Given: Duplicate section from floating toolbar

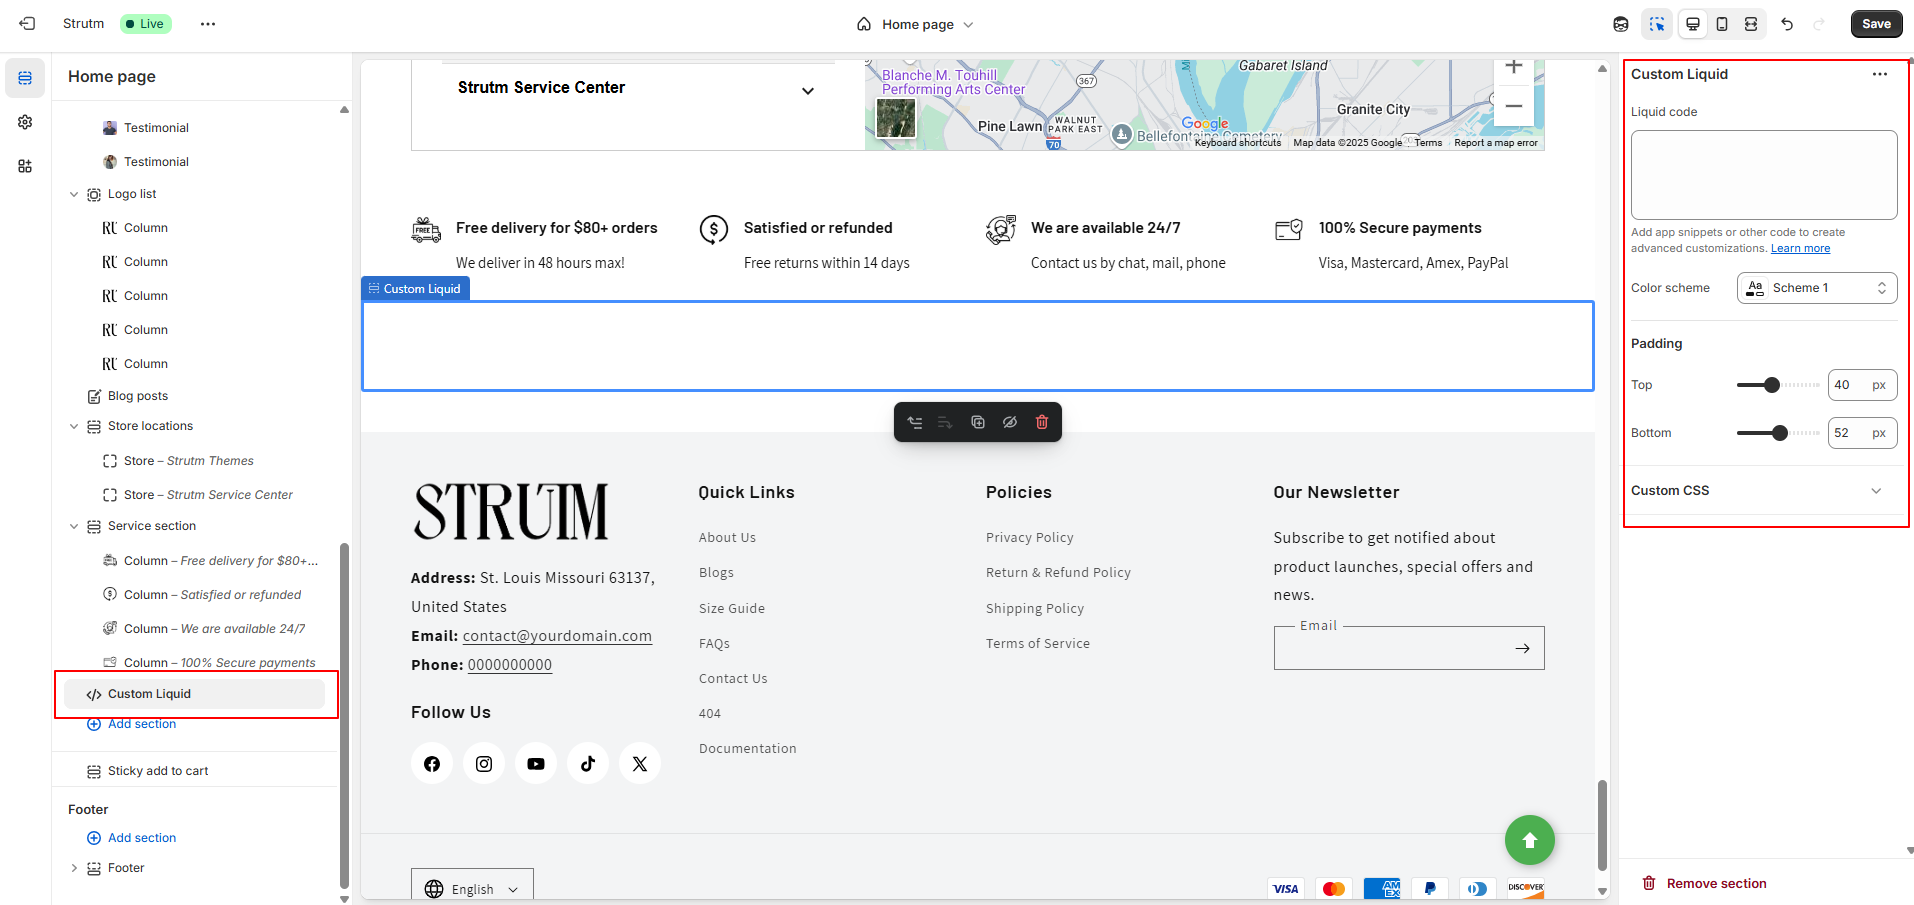Looking at the screenshot, I should (x=978, y=422).
